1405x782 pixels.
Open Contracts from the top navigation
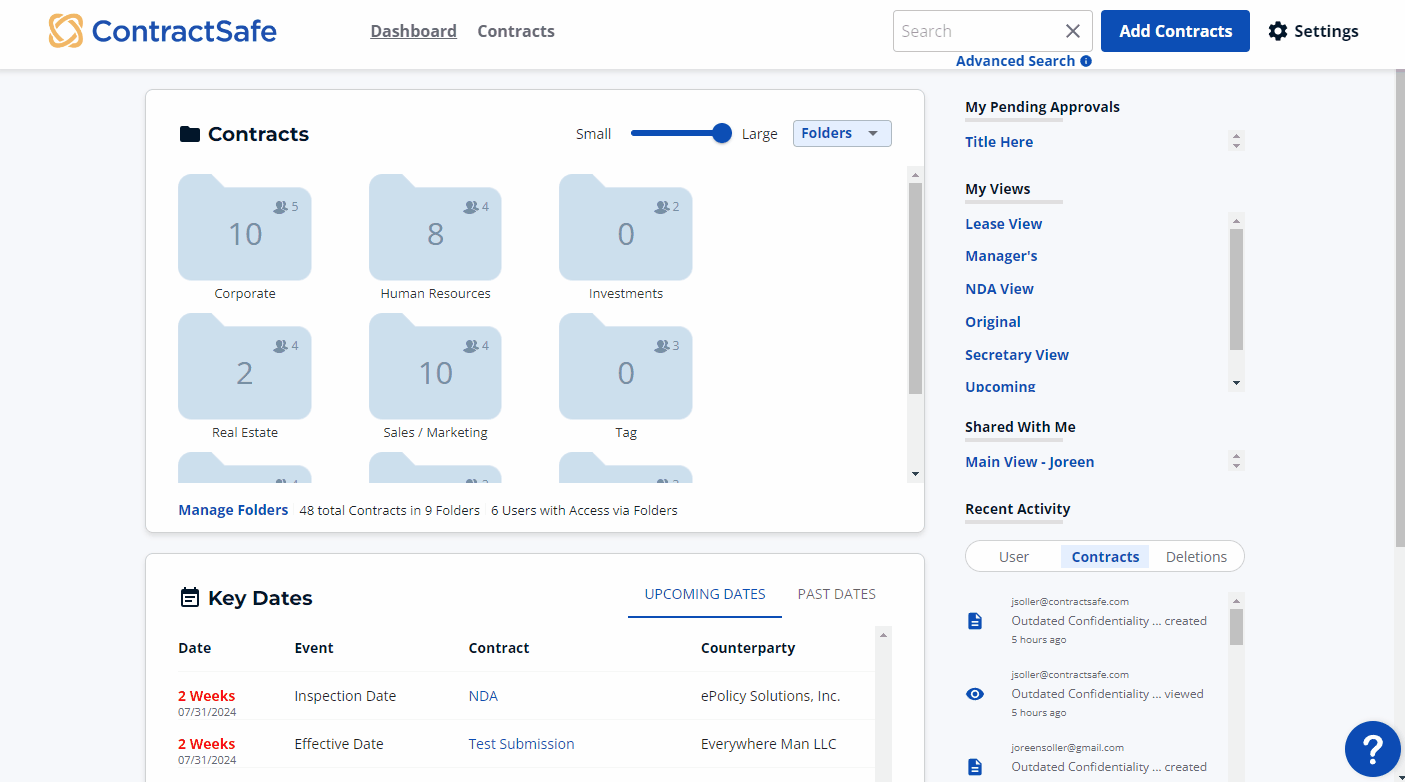(515, 31)
